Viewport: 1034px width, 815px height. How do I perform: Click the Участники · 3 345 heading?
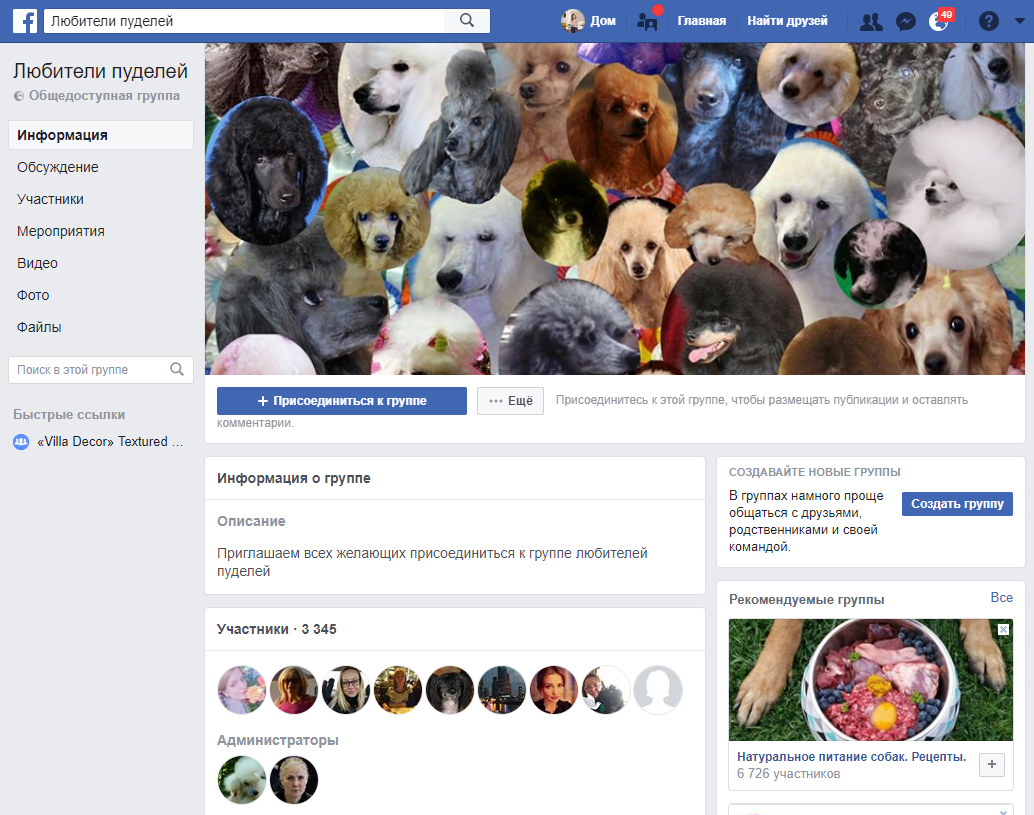(x=276, y=629)
